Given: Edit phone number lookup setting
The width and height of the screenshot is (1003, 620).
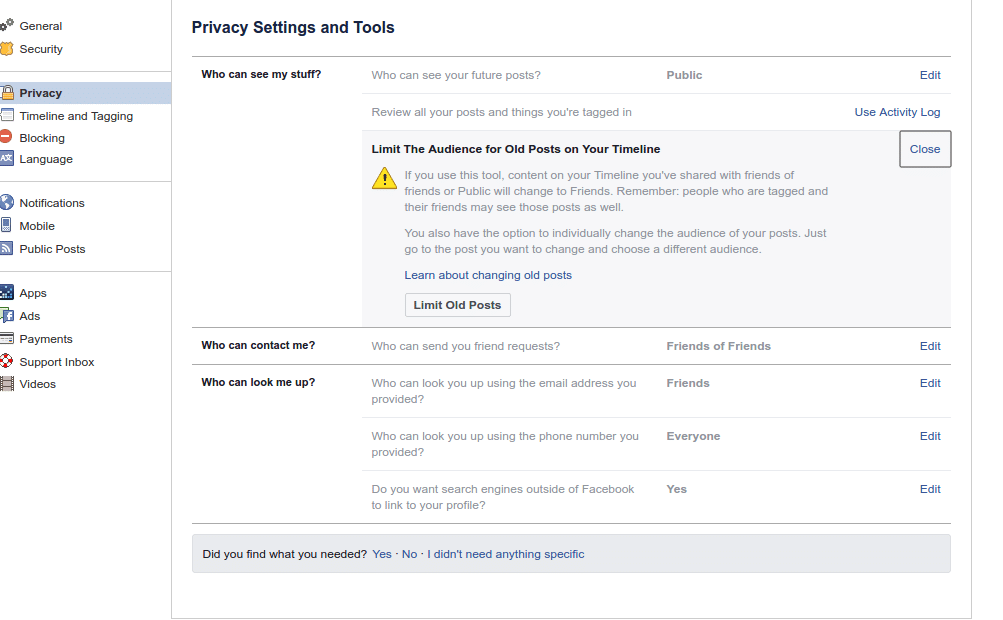Looking at the screenshot, I should [x=930, y=436].
